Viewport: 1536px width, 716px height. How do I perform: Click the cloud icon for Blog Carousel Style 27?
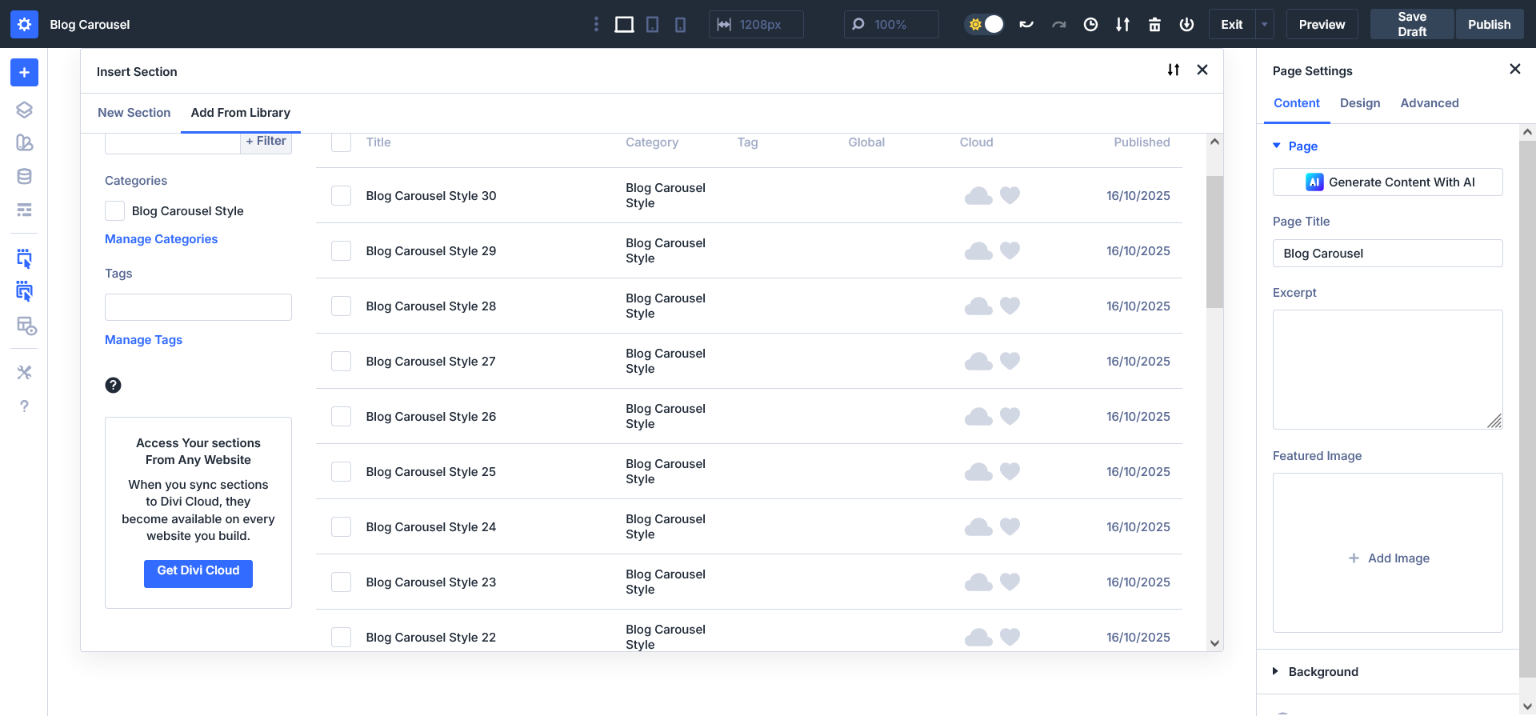[978, 361]
